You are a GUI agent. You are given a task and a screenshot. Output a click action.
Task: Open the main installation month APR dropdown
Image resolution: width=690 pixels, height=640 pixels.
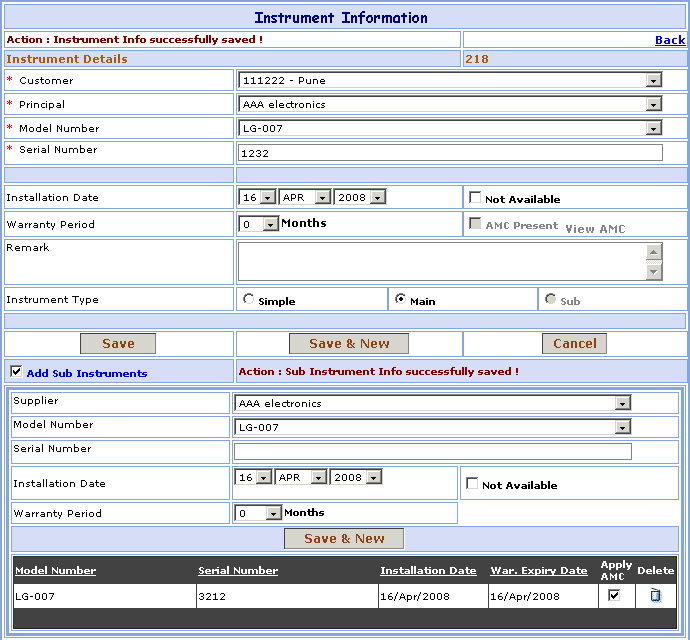(x=321, y=197)
